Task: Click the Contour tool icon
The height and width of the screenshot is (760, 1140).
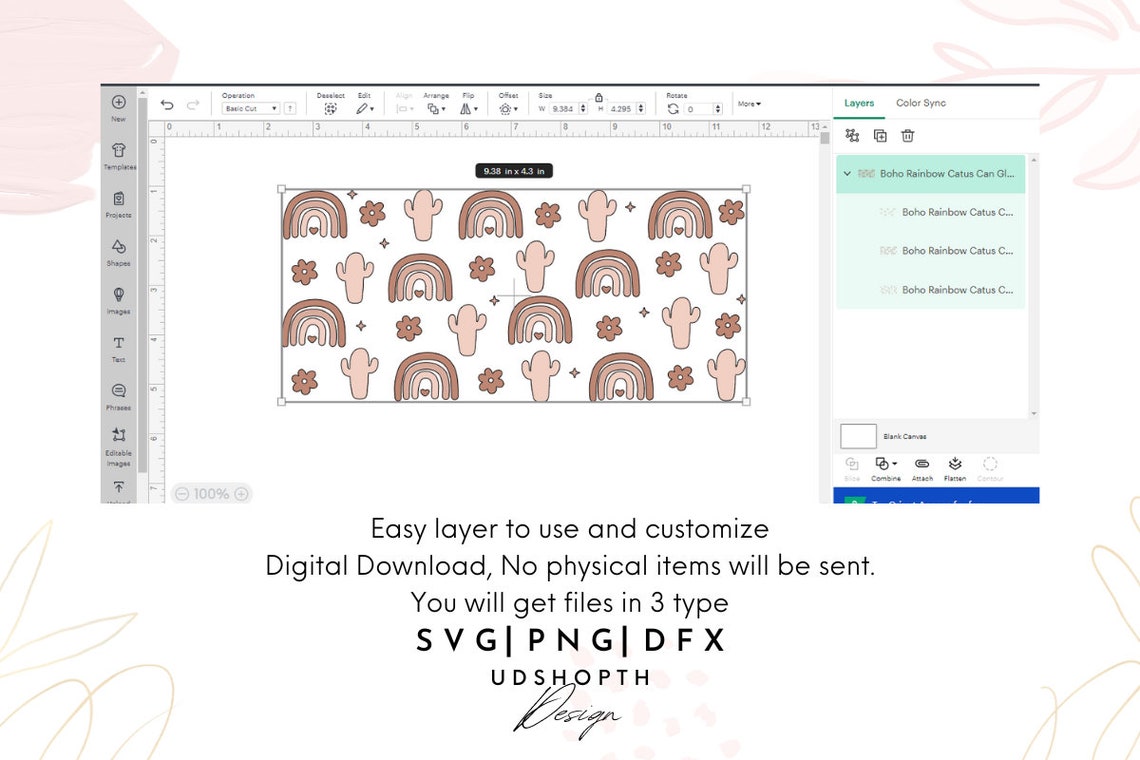Action: pyautogui.click(x=990, y=464)
